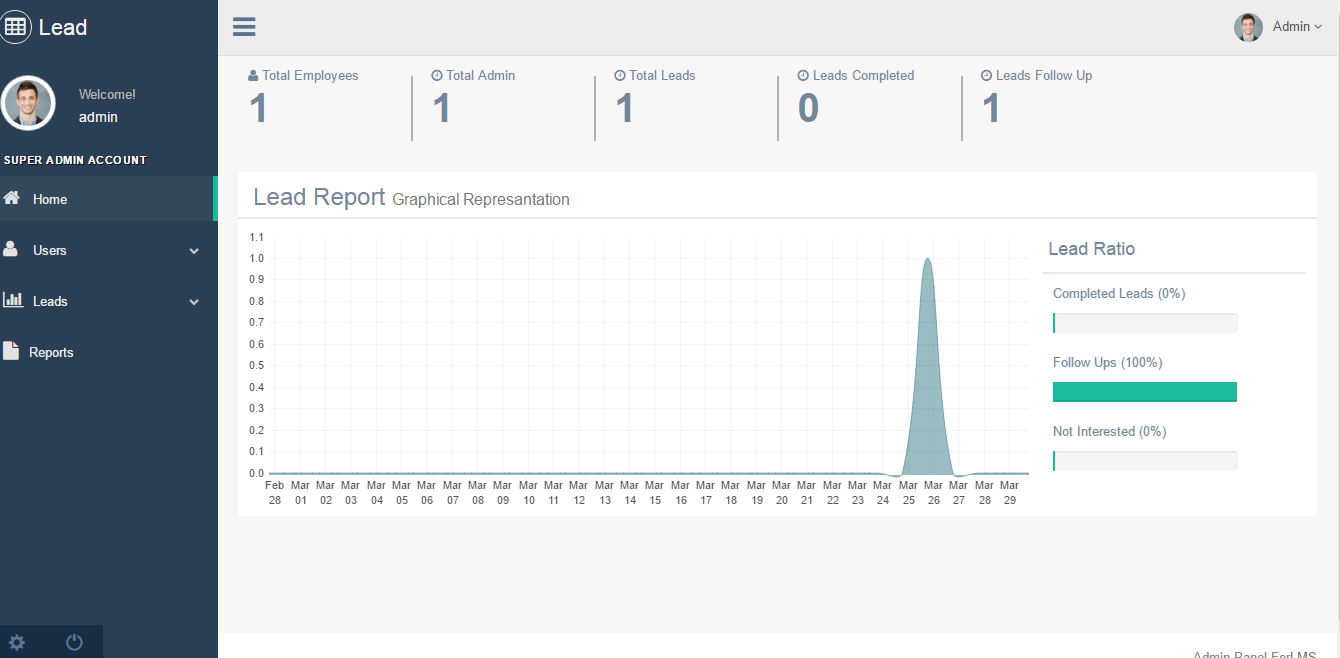The height and width of the screenshot is (658, 1340).
Task: Click the Users person icon in sidebar
Action: [11, 249]
